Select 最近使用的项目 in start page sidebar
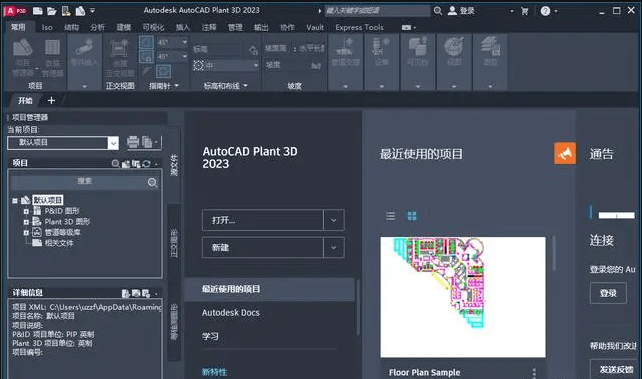The image size is (642, 379). coord(269,289)
